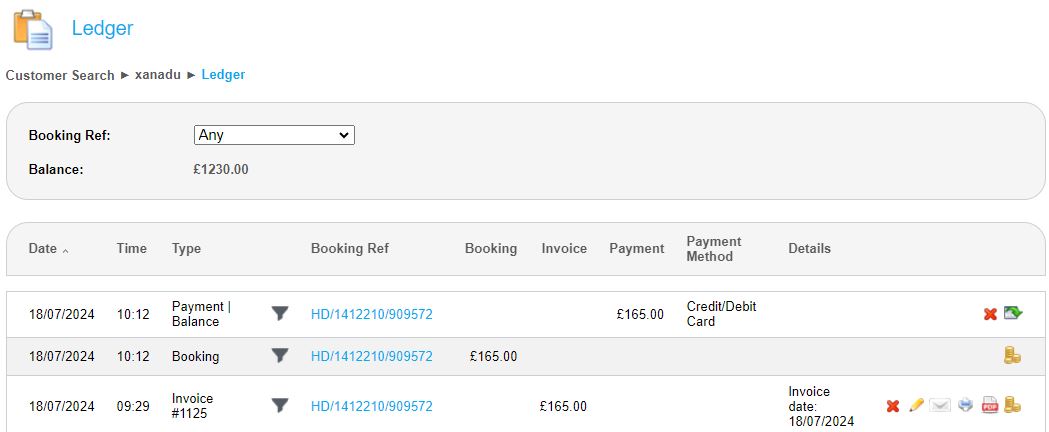Click filter funnel on Invoice #1125 row

[280, 406]
